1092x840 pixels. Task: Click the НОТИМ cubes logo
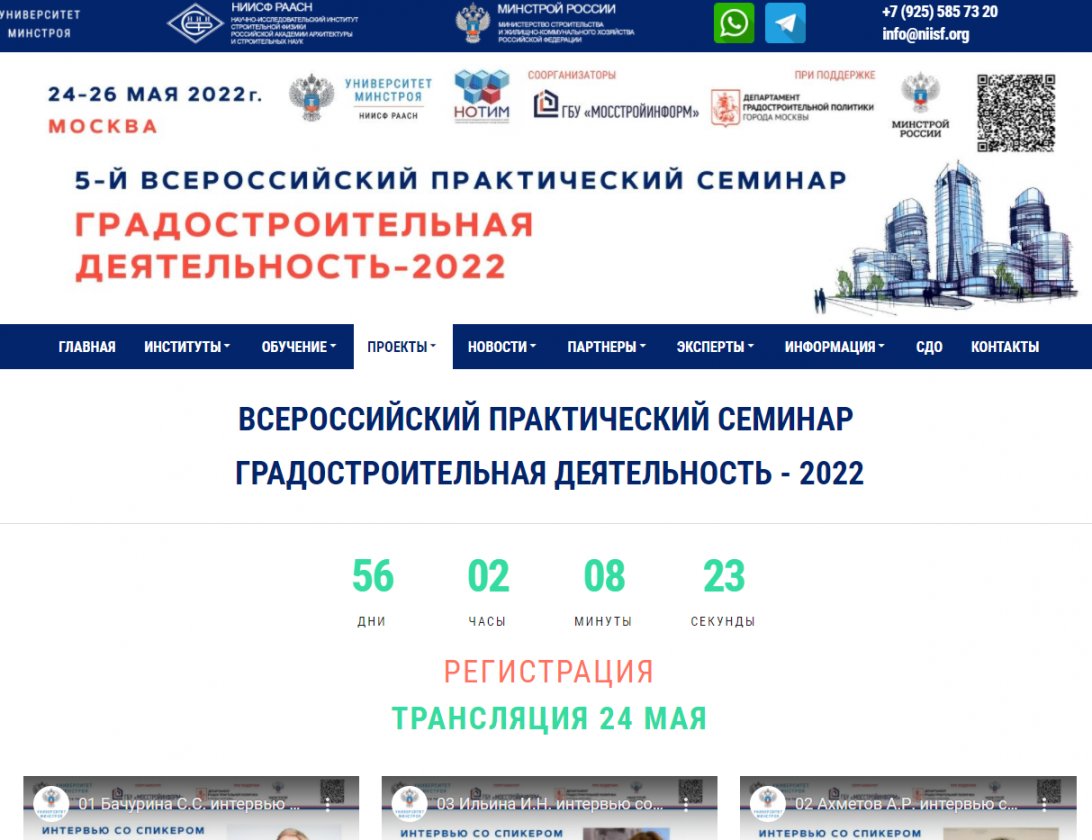pyautogui.click(x=482, y=96)
